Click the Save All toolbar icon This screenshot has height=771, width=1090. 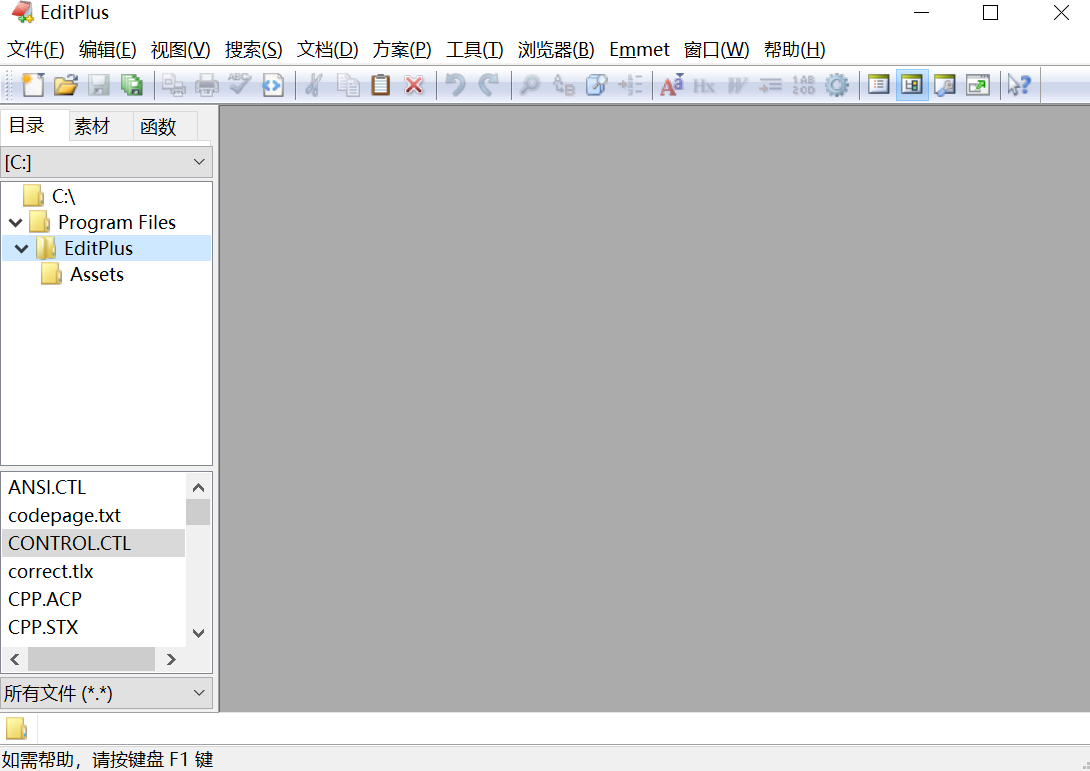click(131, 85)
